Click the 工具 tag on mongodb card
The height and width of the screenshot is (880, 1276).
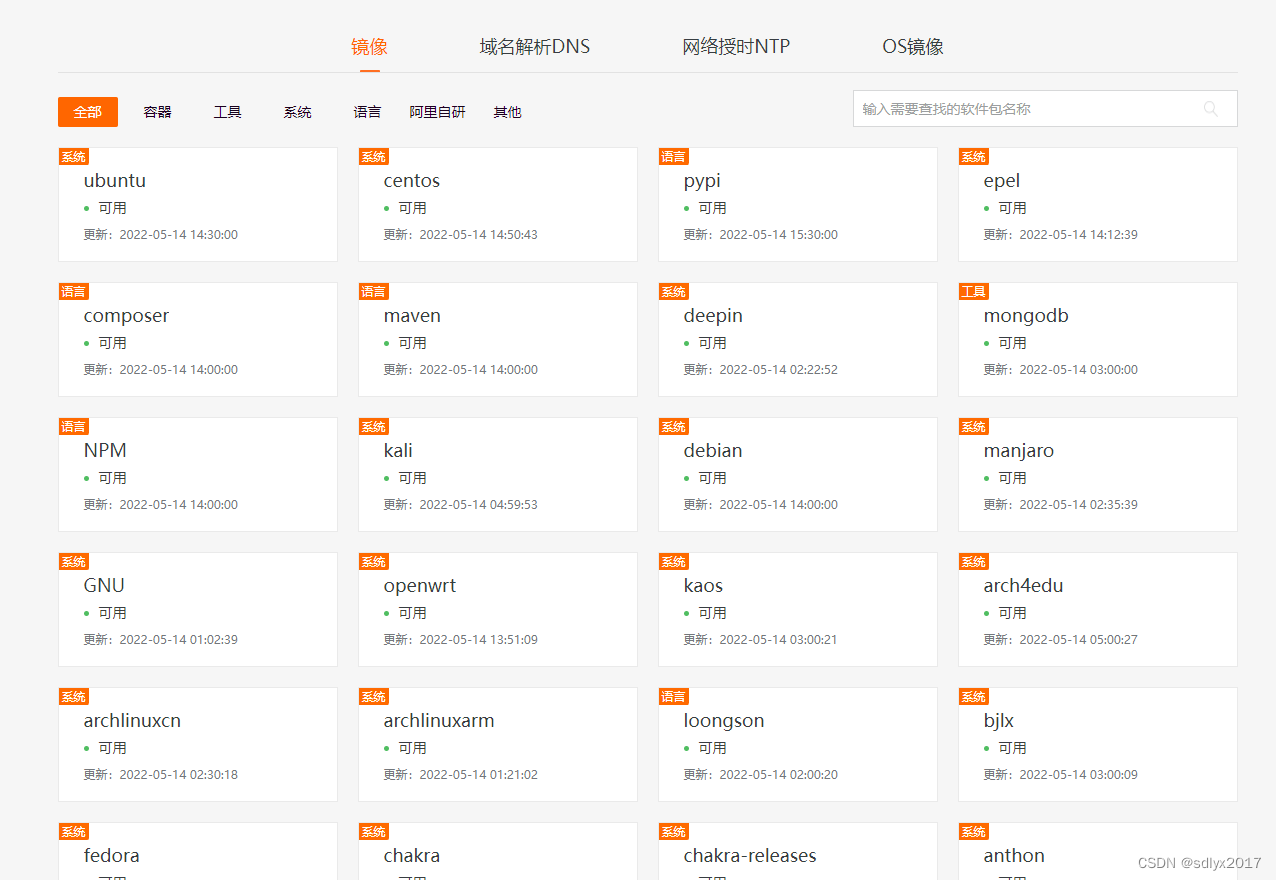point(974,292)
